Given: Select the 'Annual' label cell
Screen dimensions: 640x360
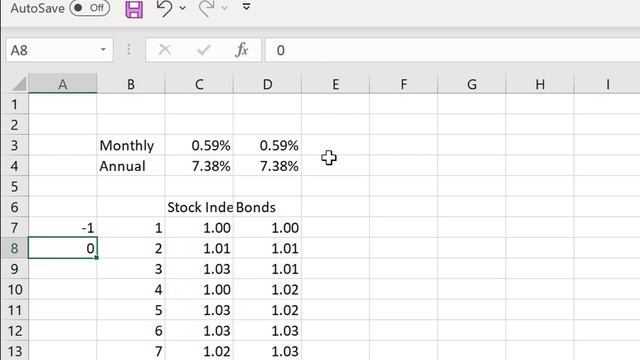Looking at the screenshot, I should coord(131,166).
